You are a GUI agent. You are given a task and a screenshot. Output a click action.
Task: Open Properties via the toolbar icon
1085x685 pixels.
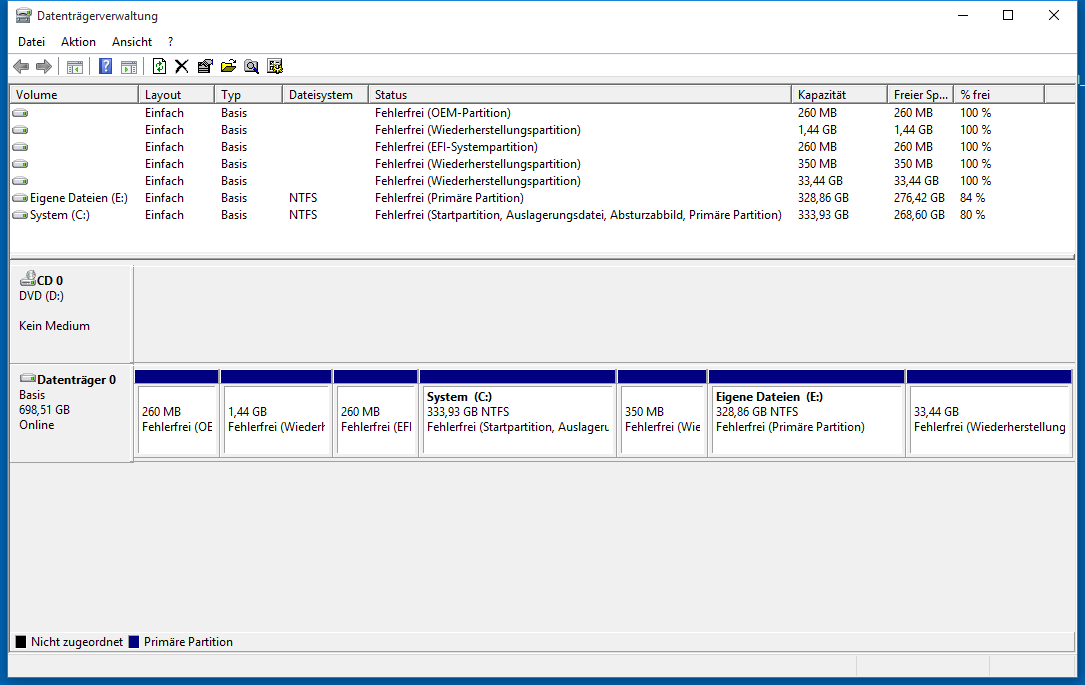(x=205, y=67)
